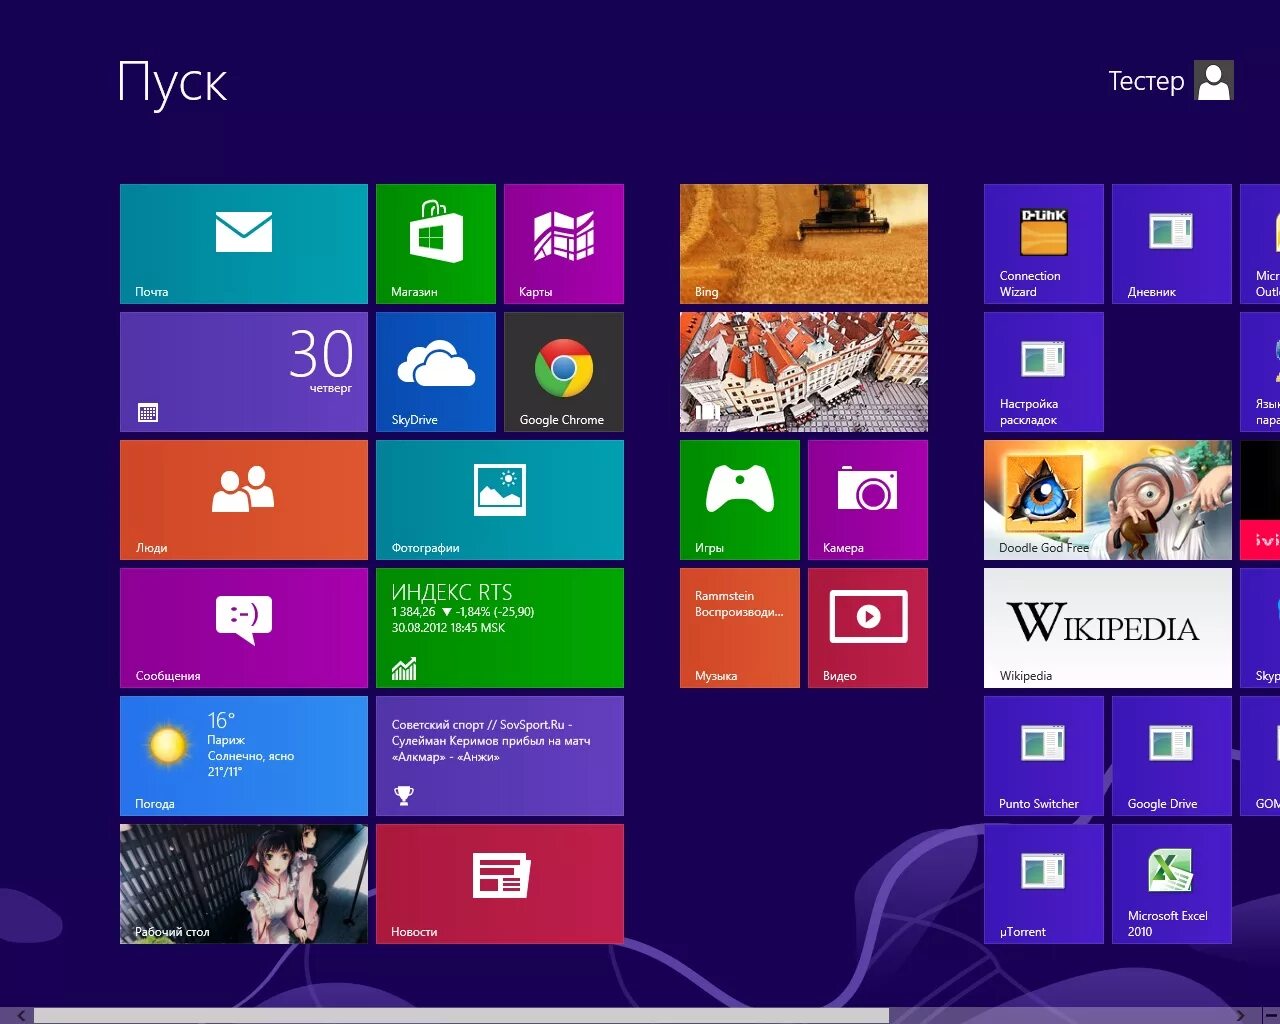This screenshot has height=1024, width=1280.
Task: Open the Рабочий стол desktop tile
Action: point(244,884)
